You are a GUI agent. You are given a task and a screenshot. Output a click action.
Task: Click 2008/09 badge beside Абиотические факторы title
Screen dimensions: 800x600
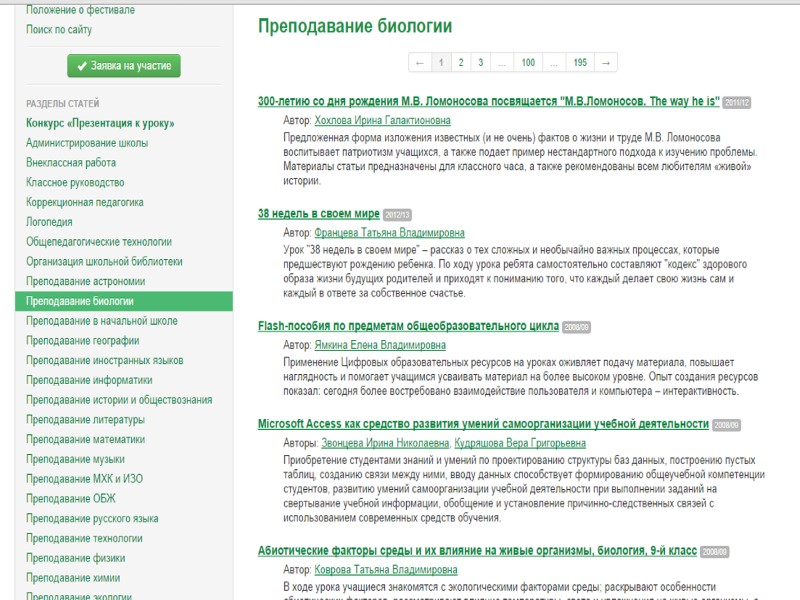[715, 552]
